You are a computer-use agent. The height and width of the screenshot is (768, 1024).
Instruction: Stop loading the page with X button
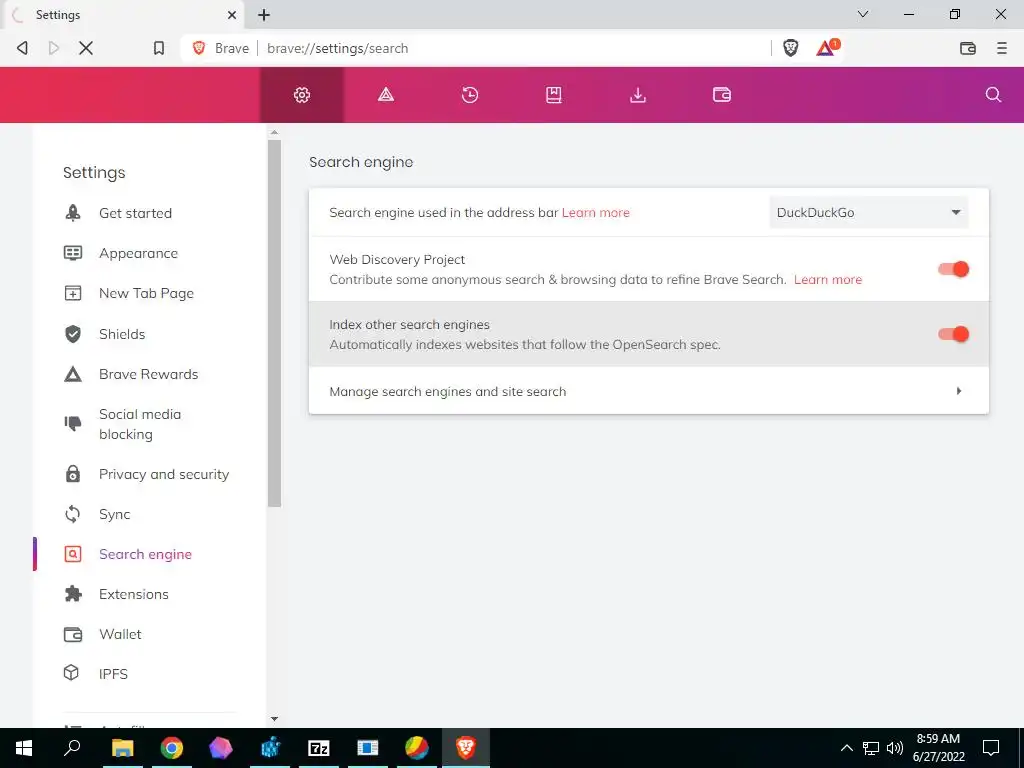click(86, 48)
